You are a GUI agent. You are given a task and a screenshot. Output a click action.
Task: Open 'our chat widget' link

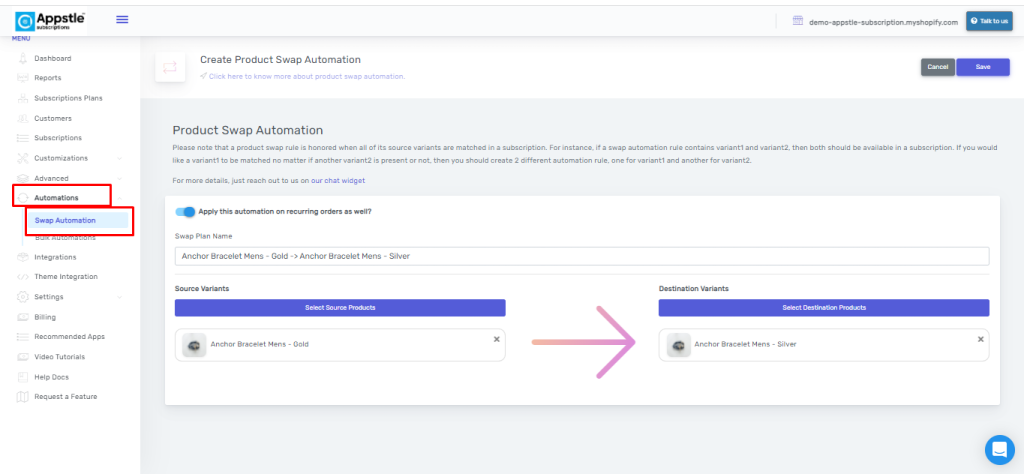coord(338,180)
